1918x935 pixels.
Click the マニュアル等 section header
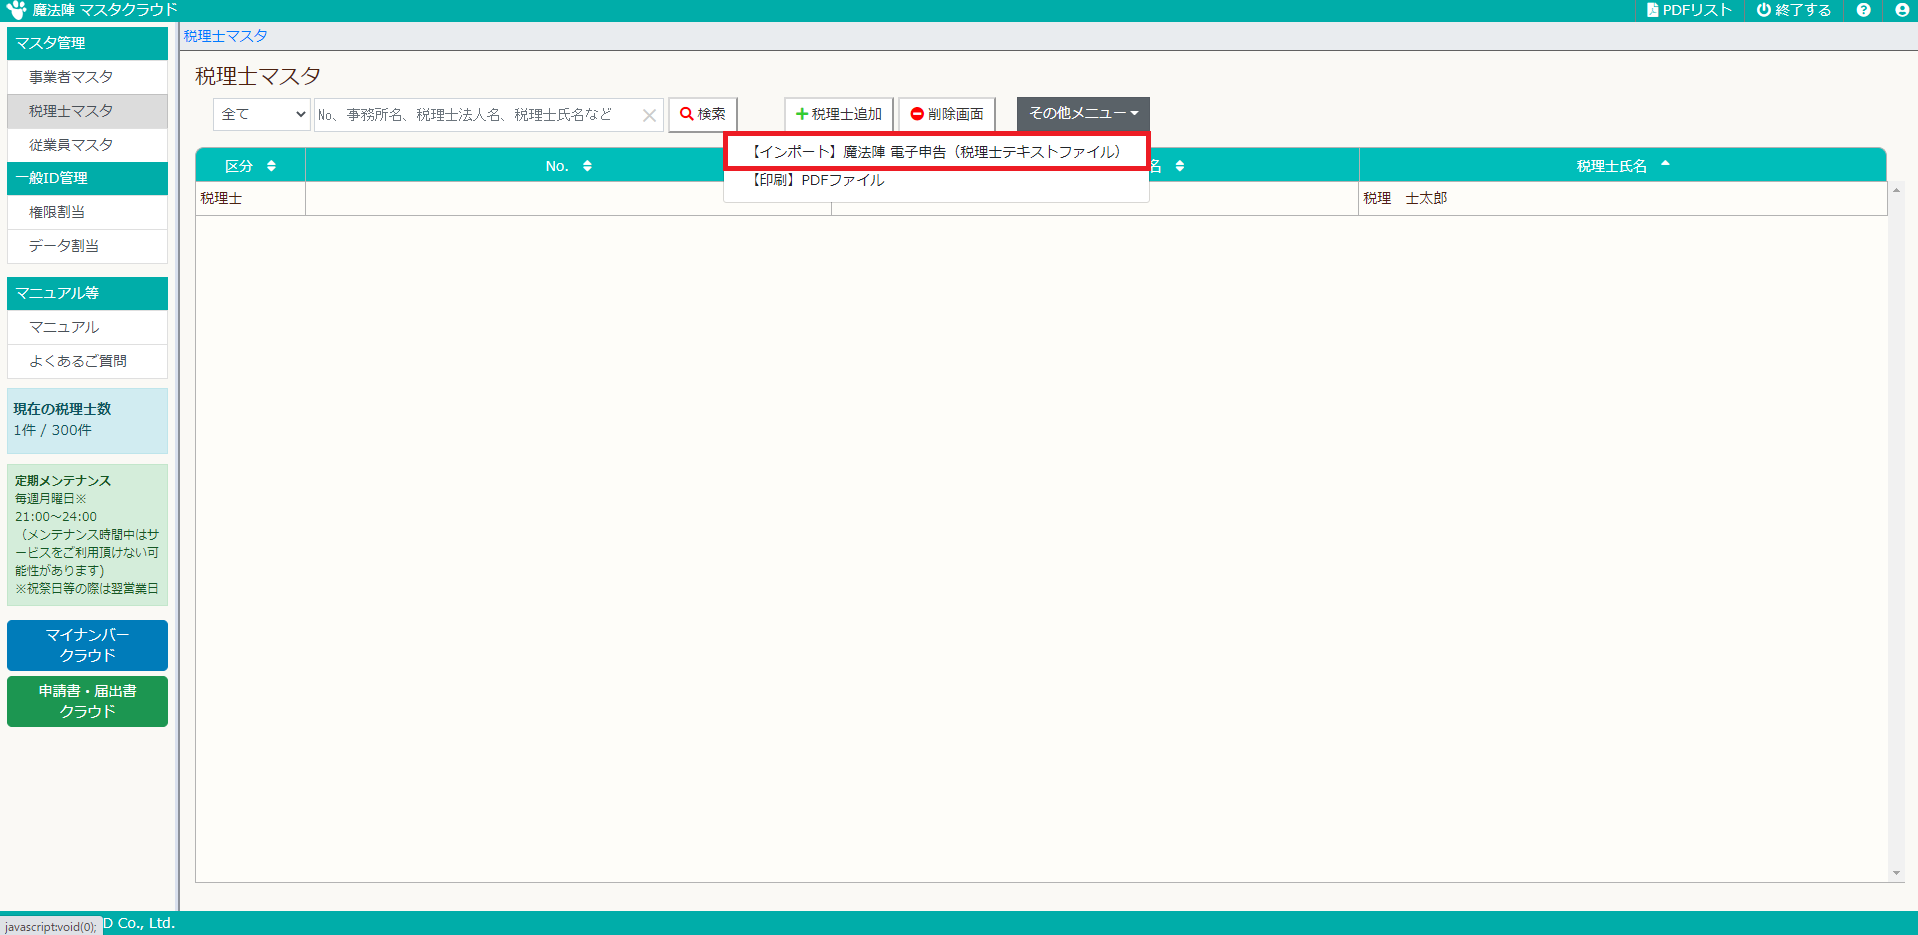(x=87, y=293)
